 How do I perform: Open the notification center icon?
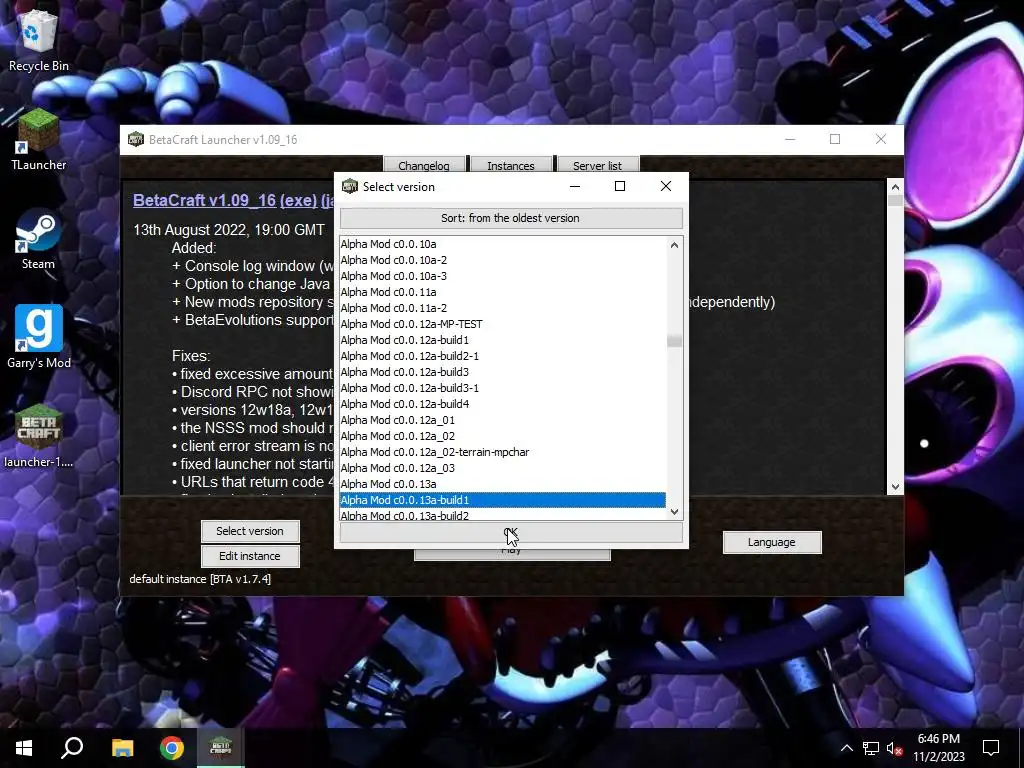coord(991,748)
